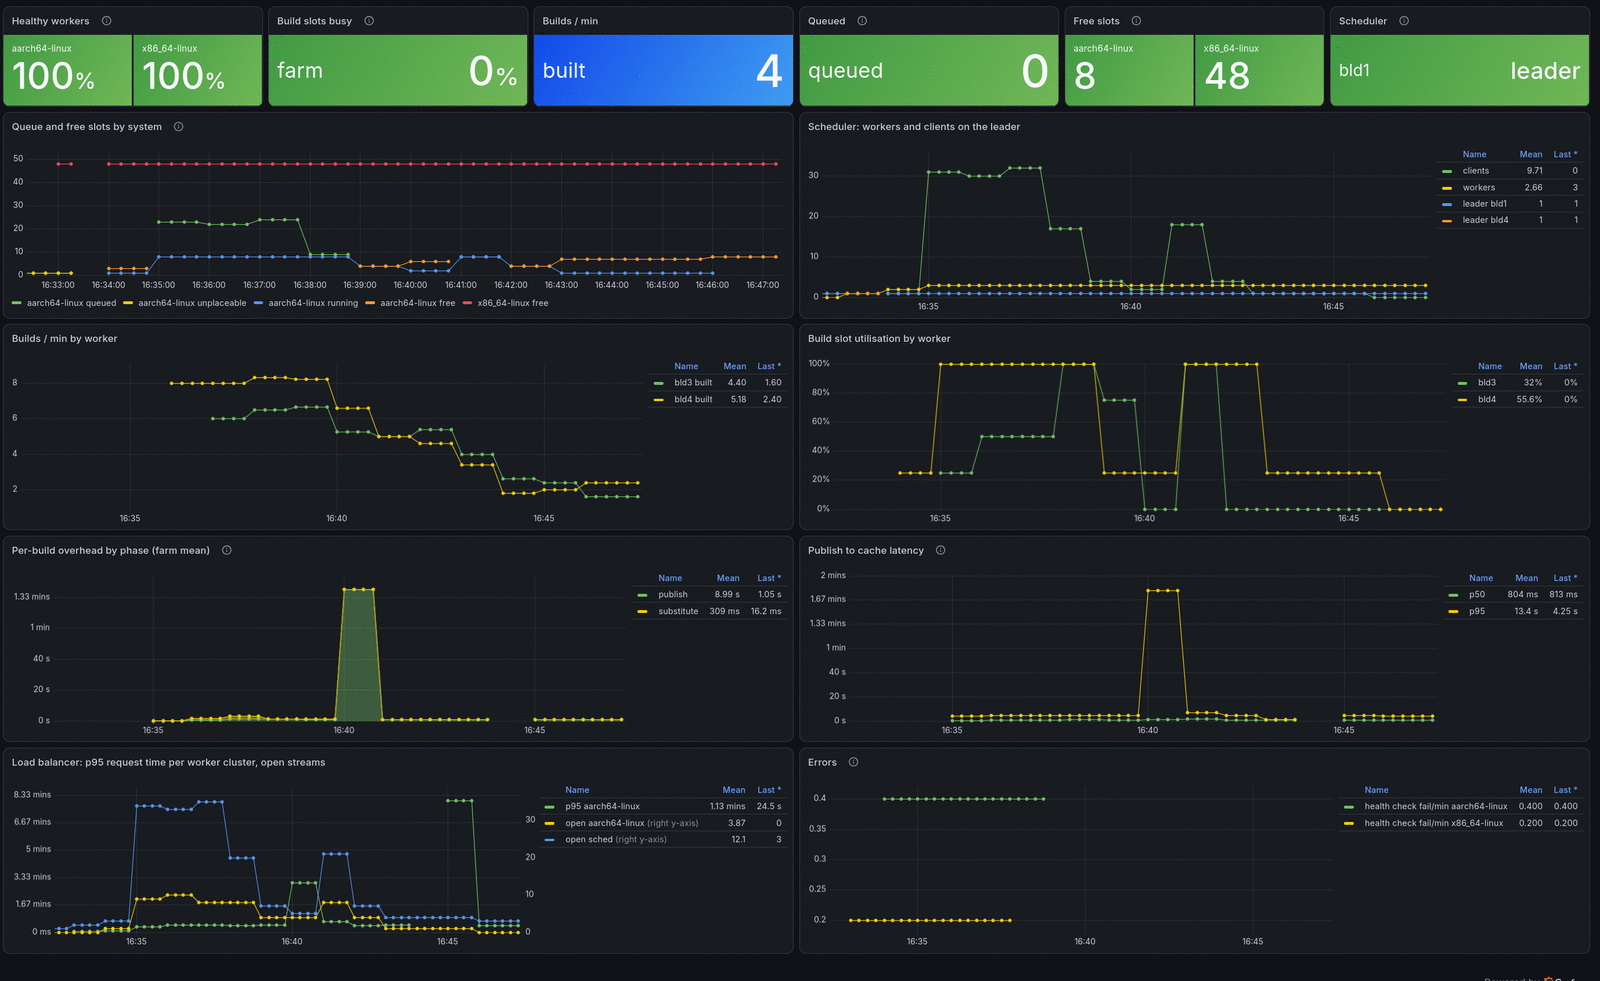This screenshot has height=981, width=1600.
Task: Click the x86_64-linux free slots value 48
Action: click(1227, 76)
